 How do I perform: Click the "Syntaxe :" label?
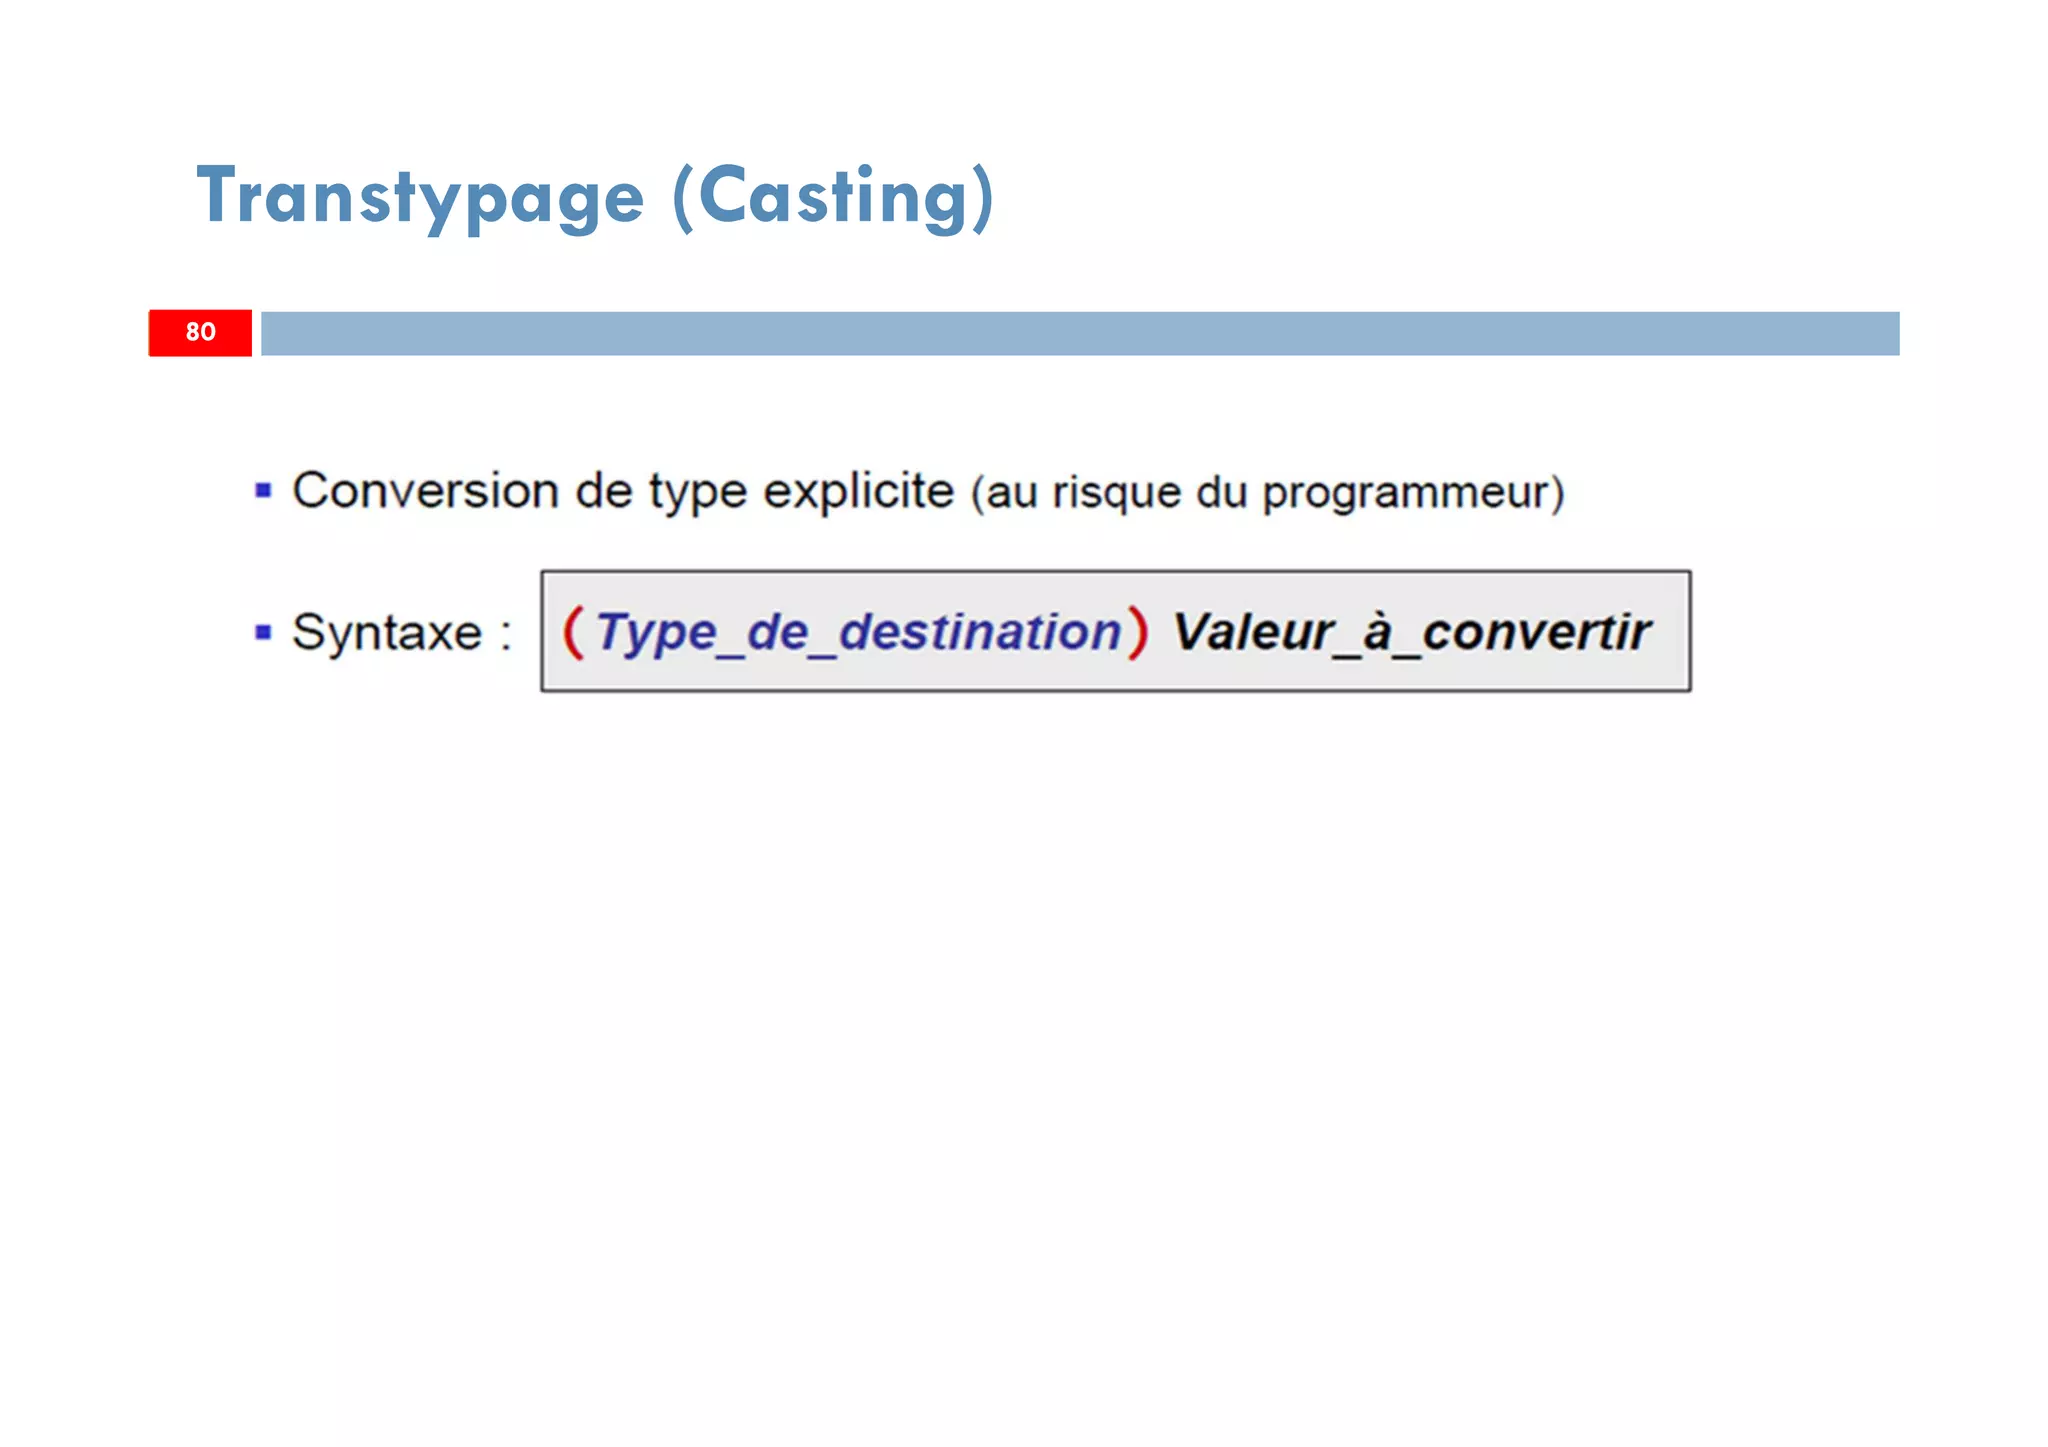(402, 633)
